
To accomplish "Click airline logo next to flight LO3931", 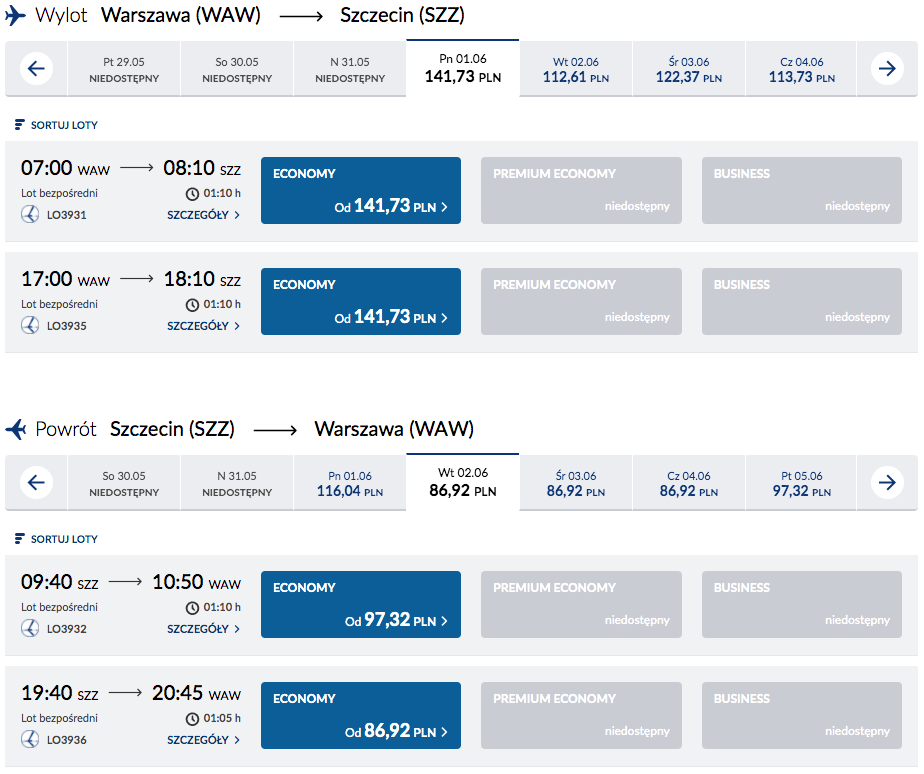I will 30,214.
